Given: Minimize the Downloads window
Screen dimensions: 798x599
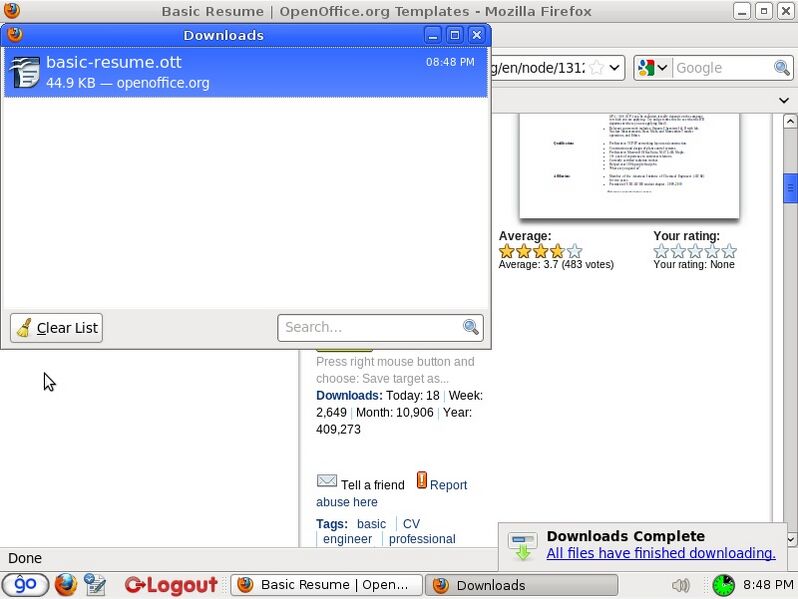Looking at the screenshot, I should (433, 35).
